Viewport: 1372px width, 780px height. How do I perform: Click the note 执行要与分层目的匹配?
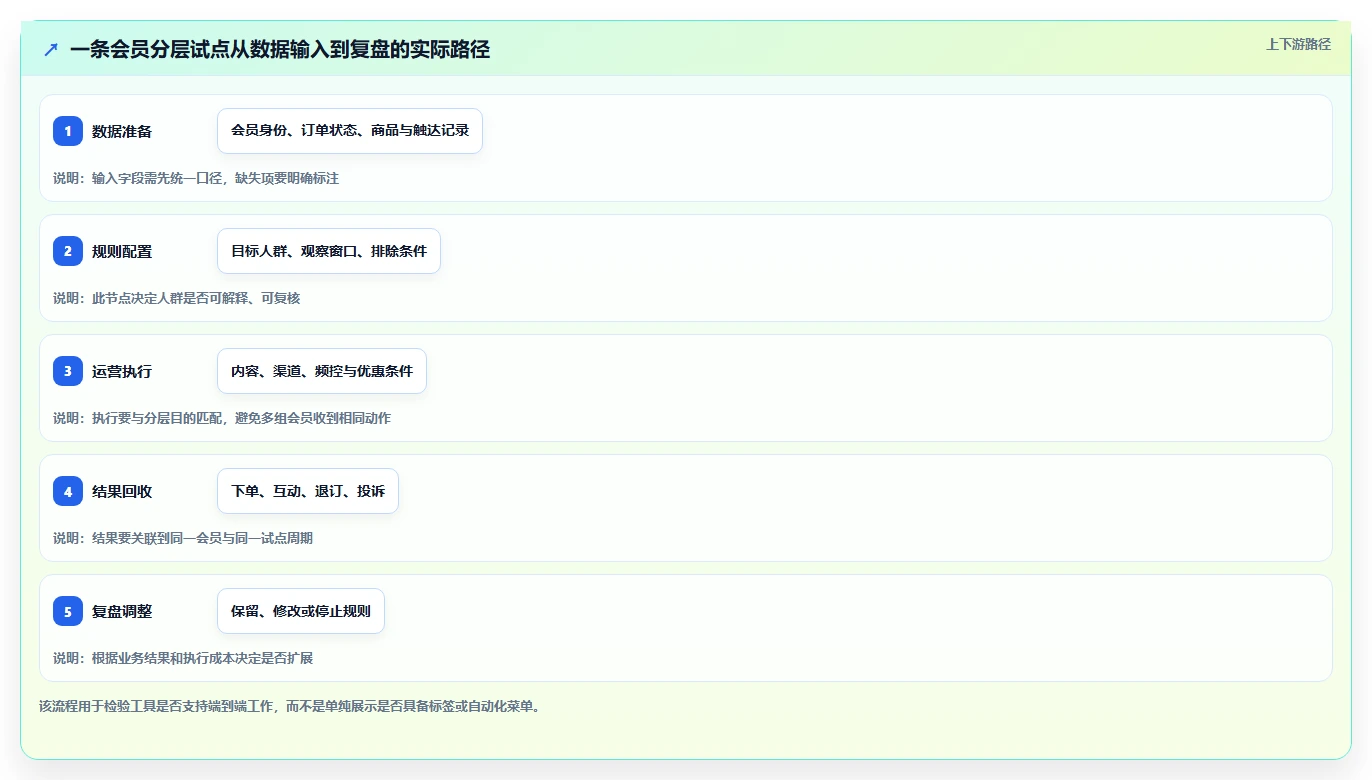(x=157, y=418)
